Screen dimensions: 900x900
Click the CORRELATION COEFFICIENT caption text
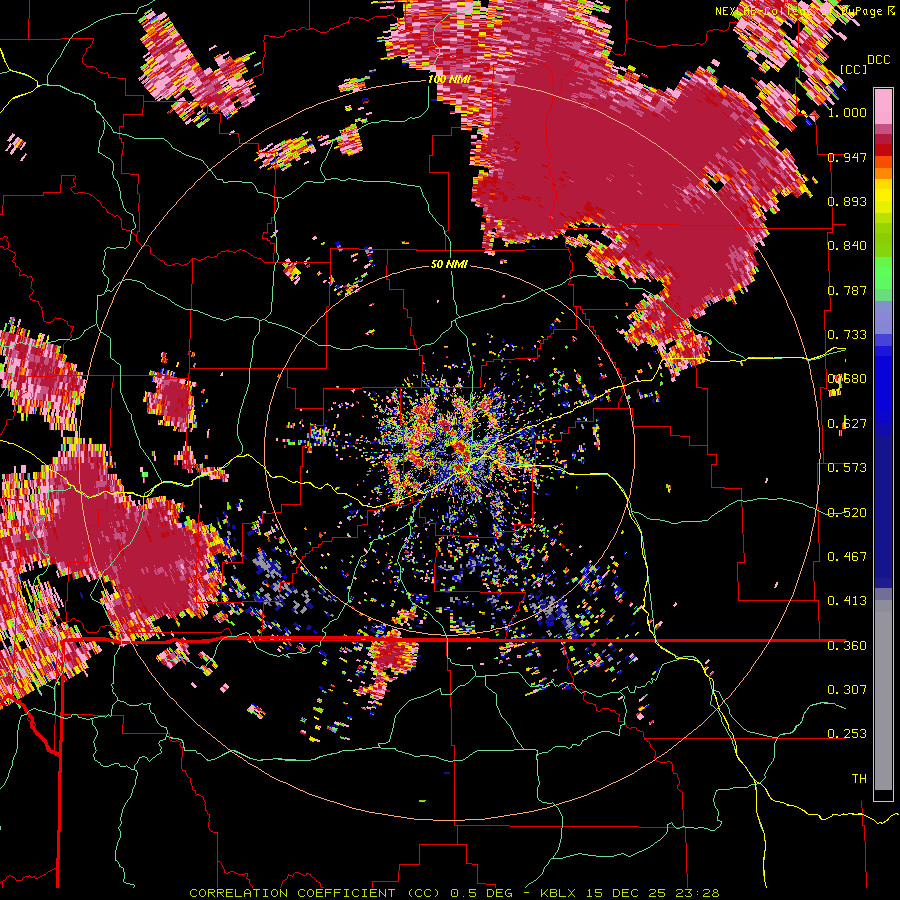[292, 893]
